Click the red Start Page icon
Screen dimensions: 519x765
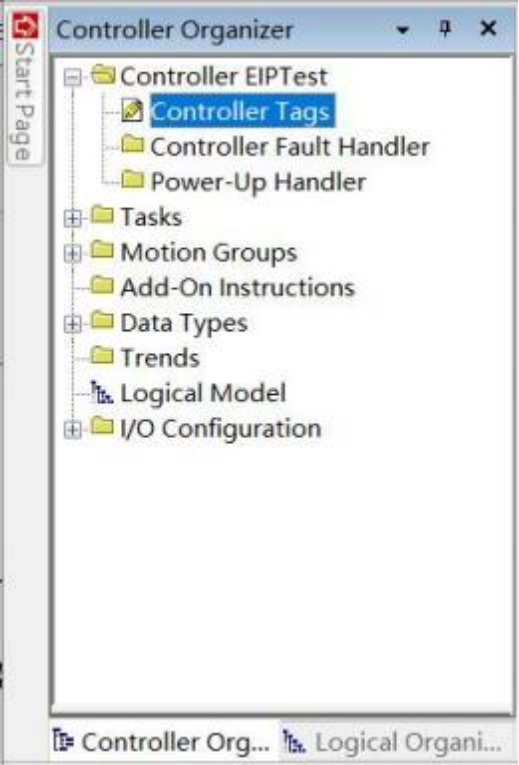point(25,26)
